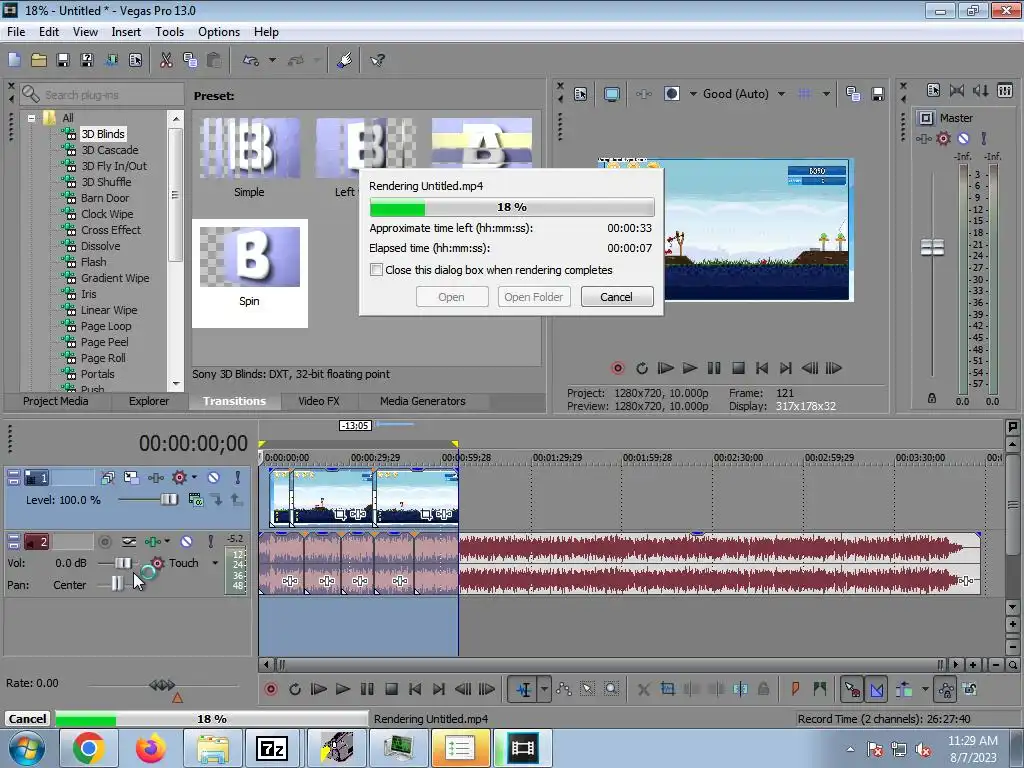Toggle Master bus mute icon
The image size is (1024, 768).
click(963, 138)
